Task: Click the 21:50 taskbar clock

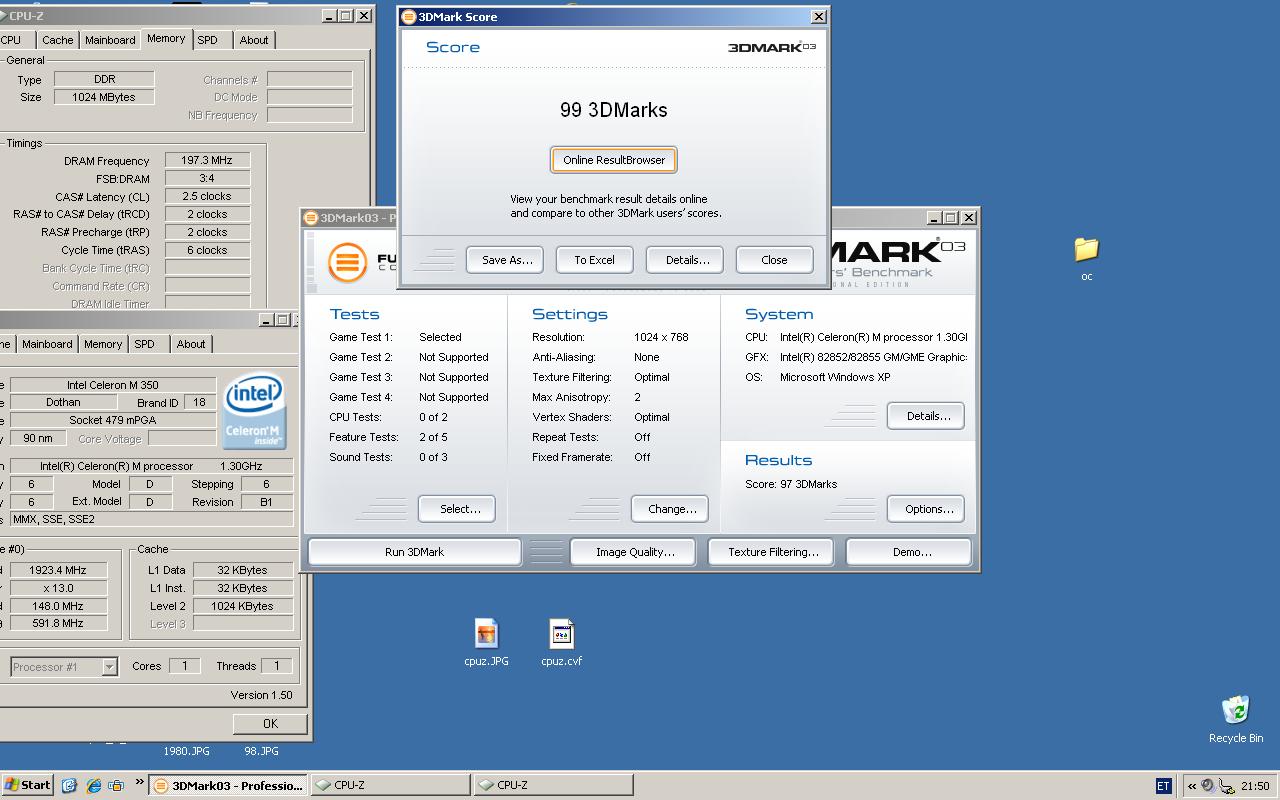Action: tap(1255, 786)
